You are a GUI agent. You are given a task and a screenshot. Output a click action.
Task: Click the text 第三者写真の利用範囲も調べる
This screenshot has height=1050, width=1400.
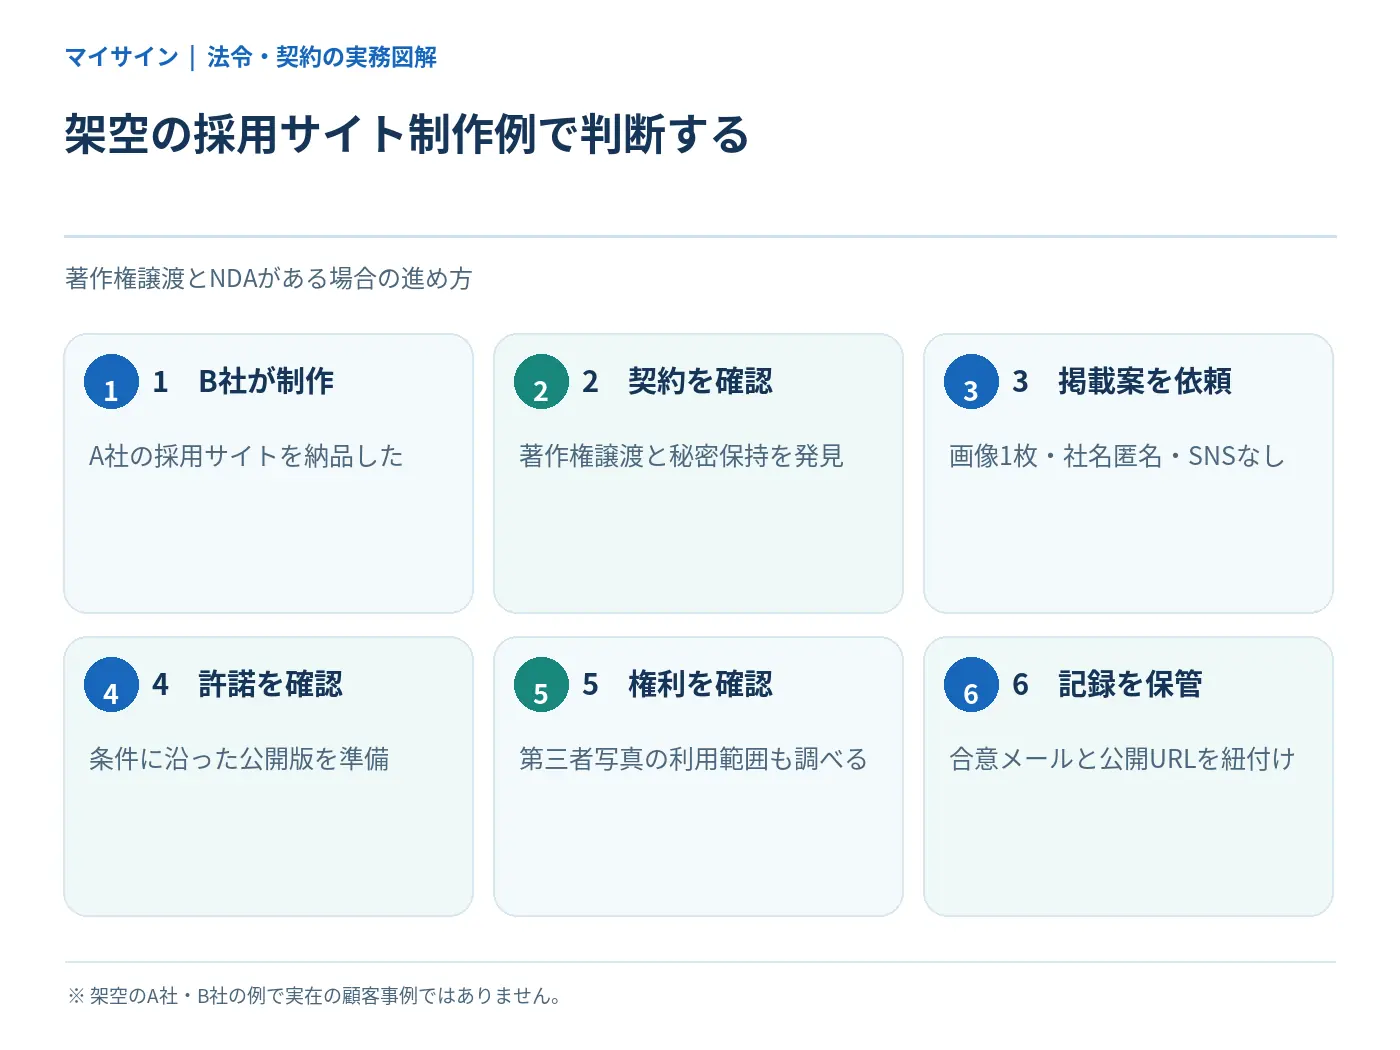[x=693, y=759]
